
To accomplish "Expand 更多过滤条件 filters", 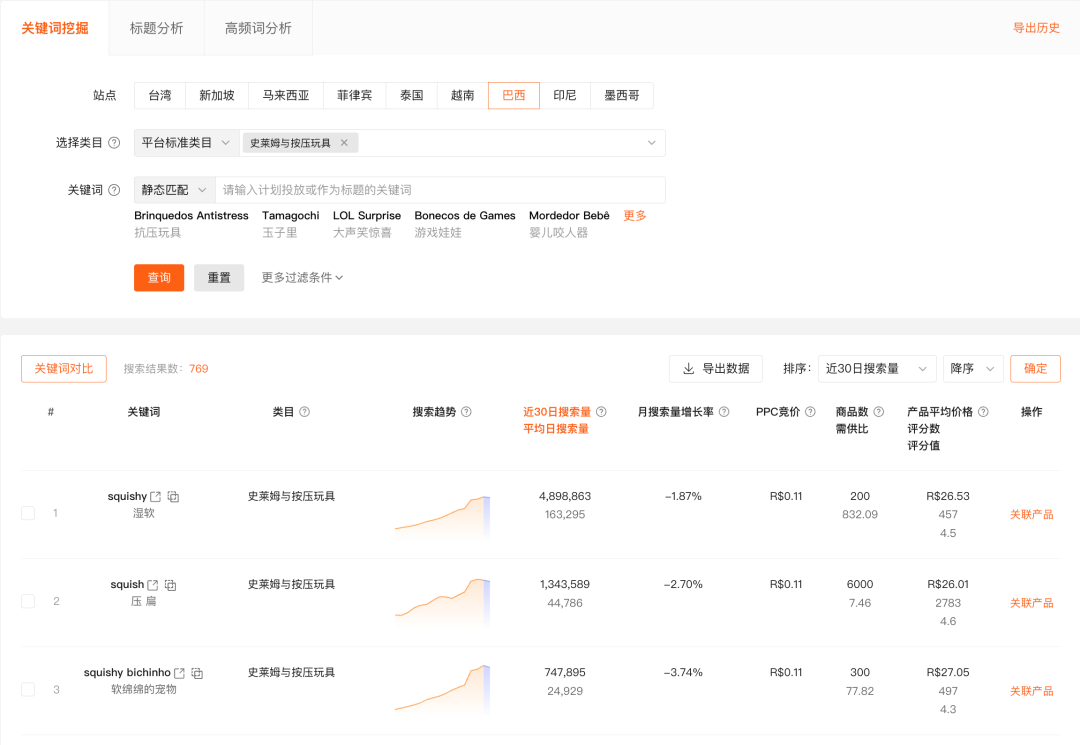I will (302, 277).
